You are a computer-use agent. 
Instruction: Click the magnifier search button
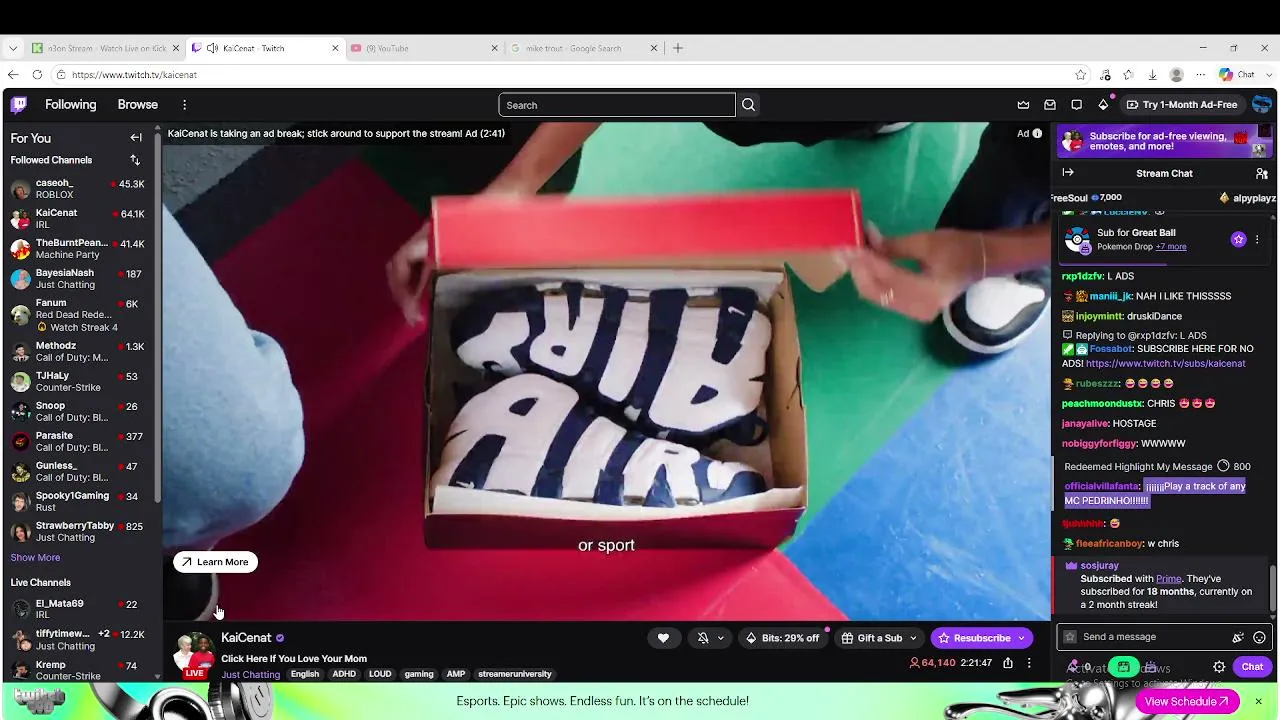coord(748,105)
